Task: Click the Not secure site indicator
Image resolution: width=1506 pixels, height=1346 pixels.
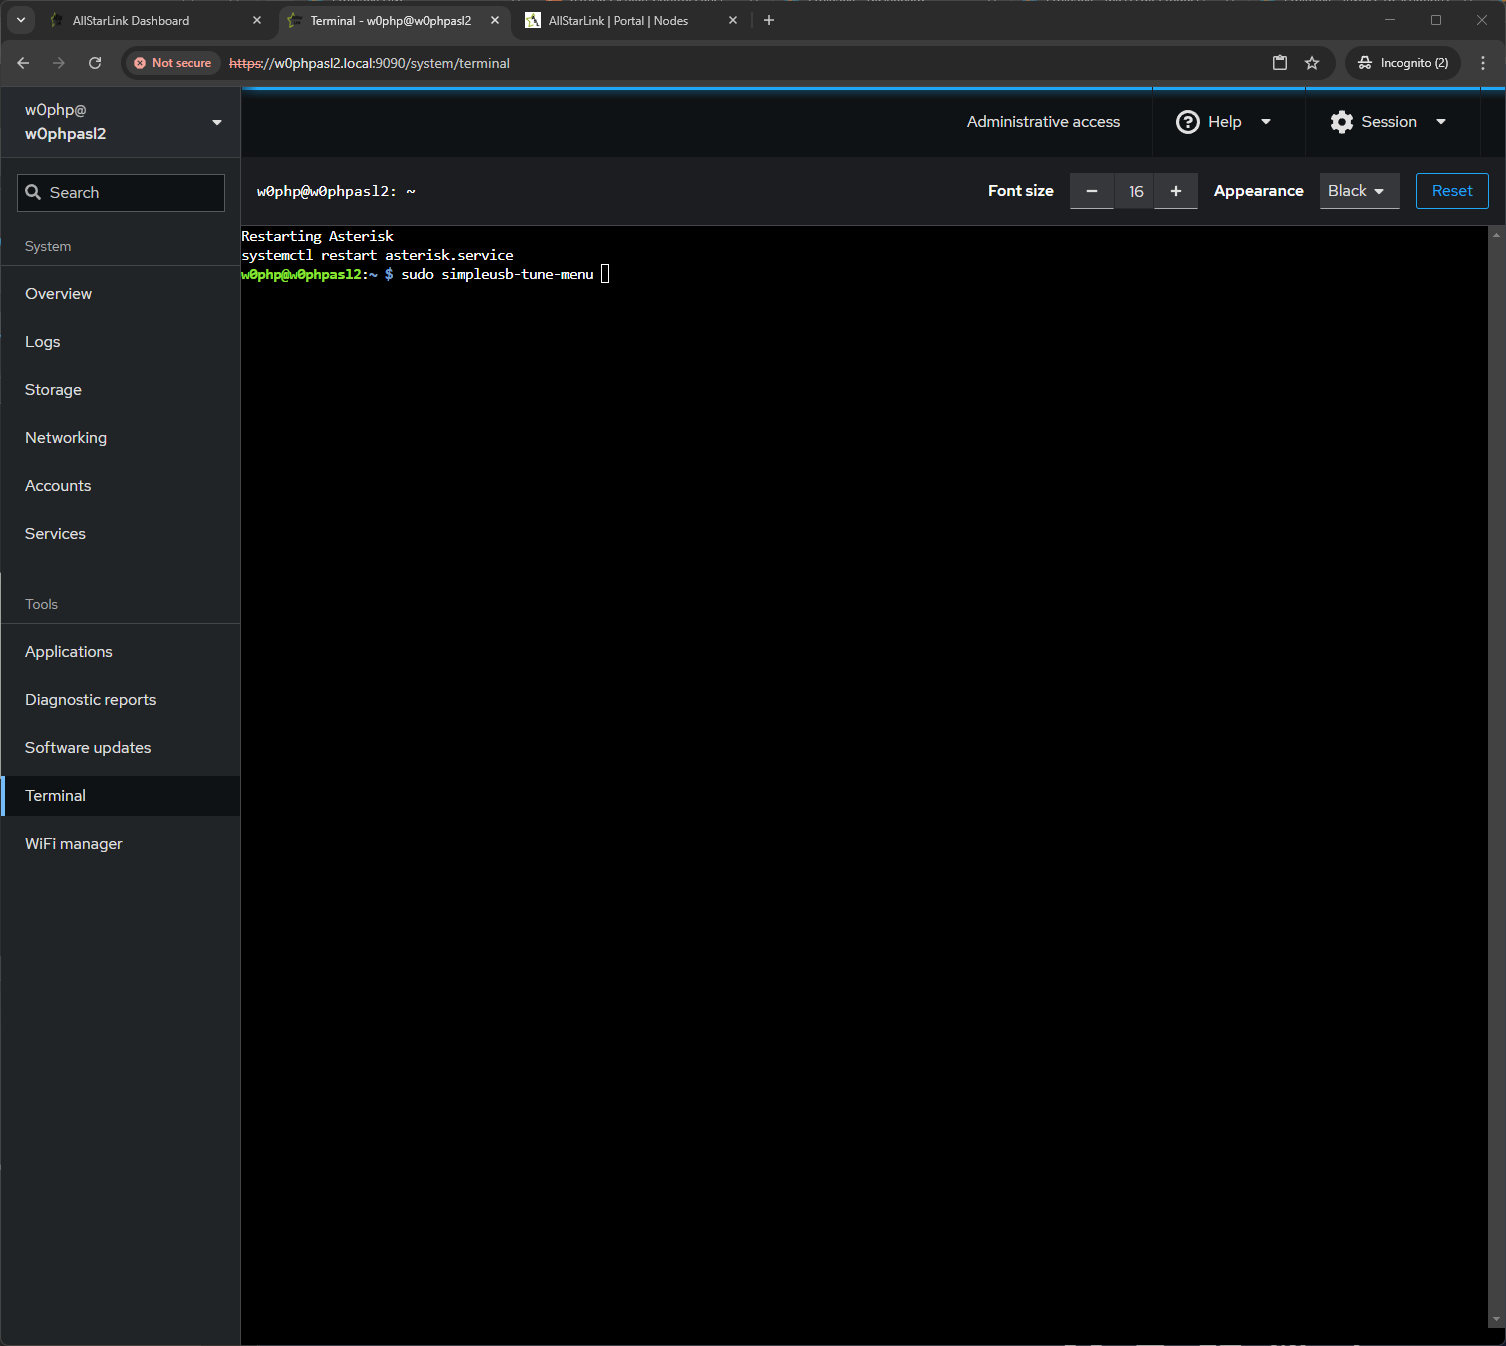Action: coord(173,63)
